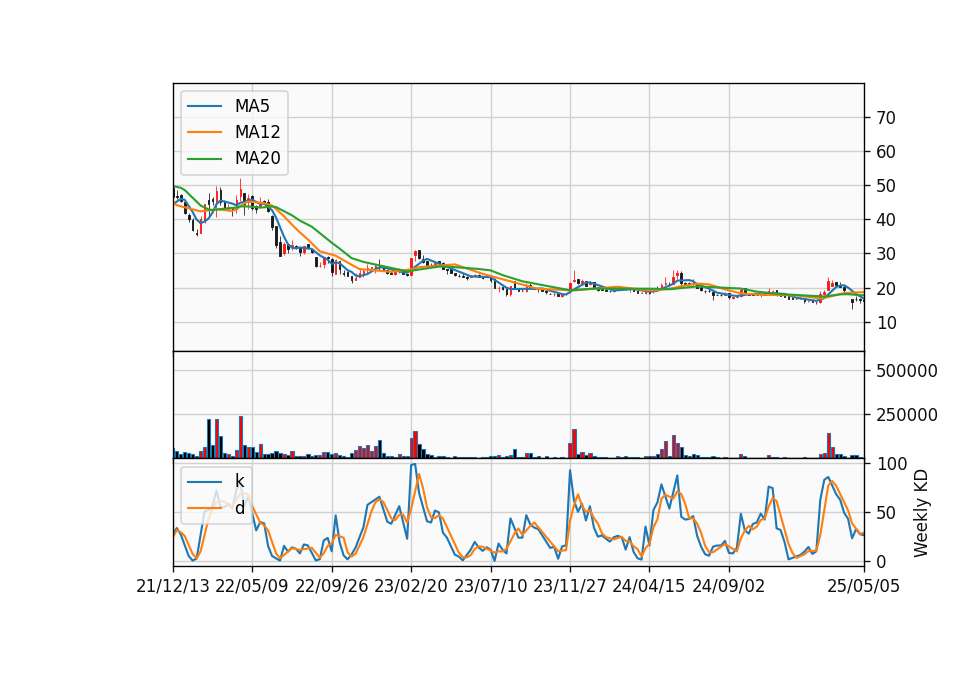Click the 23/02/20 date tick label
The image size is (960, 690).
click(411, 587)
